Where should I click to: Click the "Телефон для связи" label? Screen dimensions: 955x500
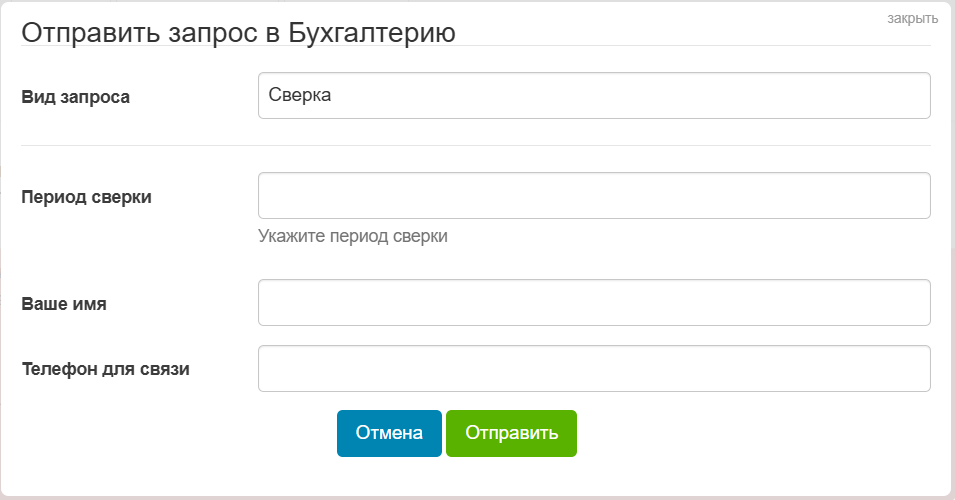coord(106,369)
